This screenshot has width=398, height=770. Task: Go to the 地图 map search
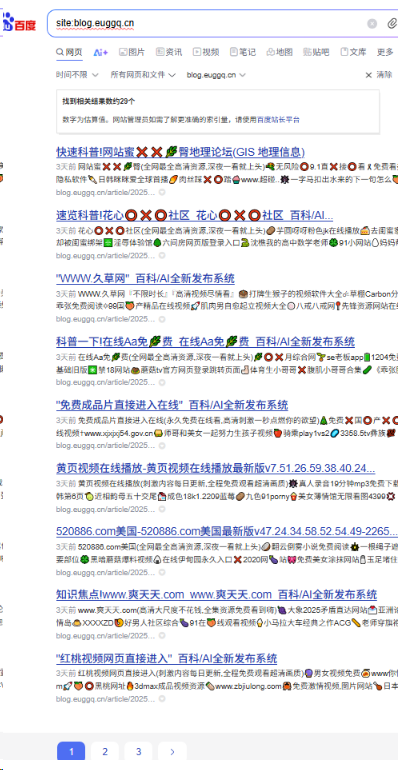point(280,52)
